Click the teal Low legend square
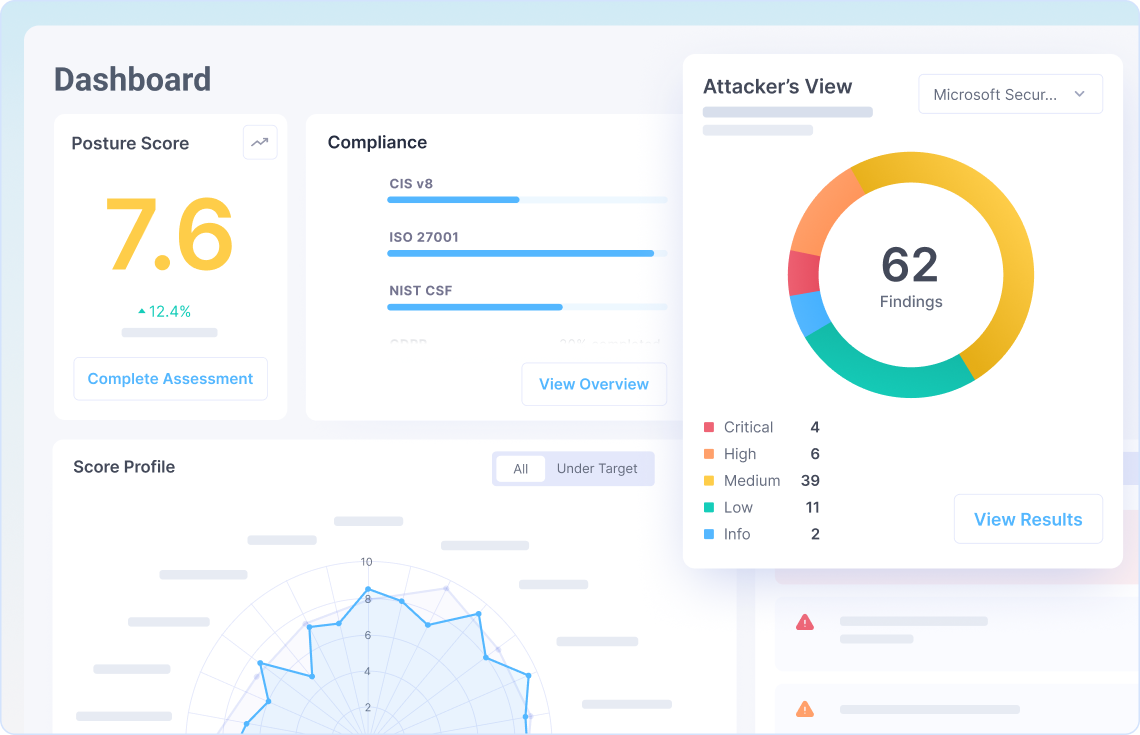This screenshot has width=1140, height=735. pos(709,508)
